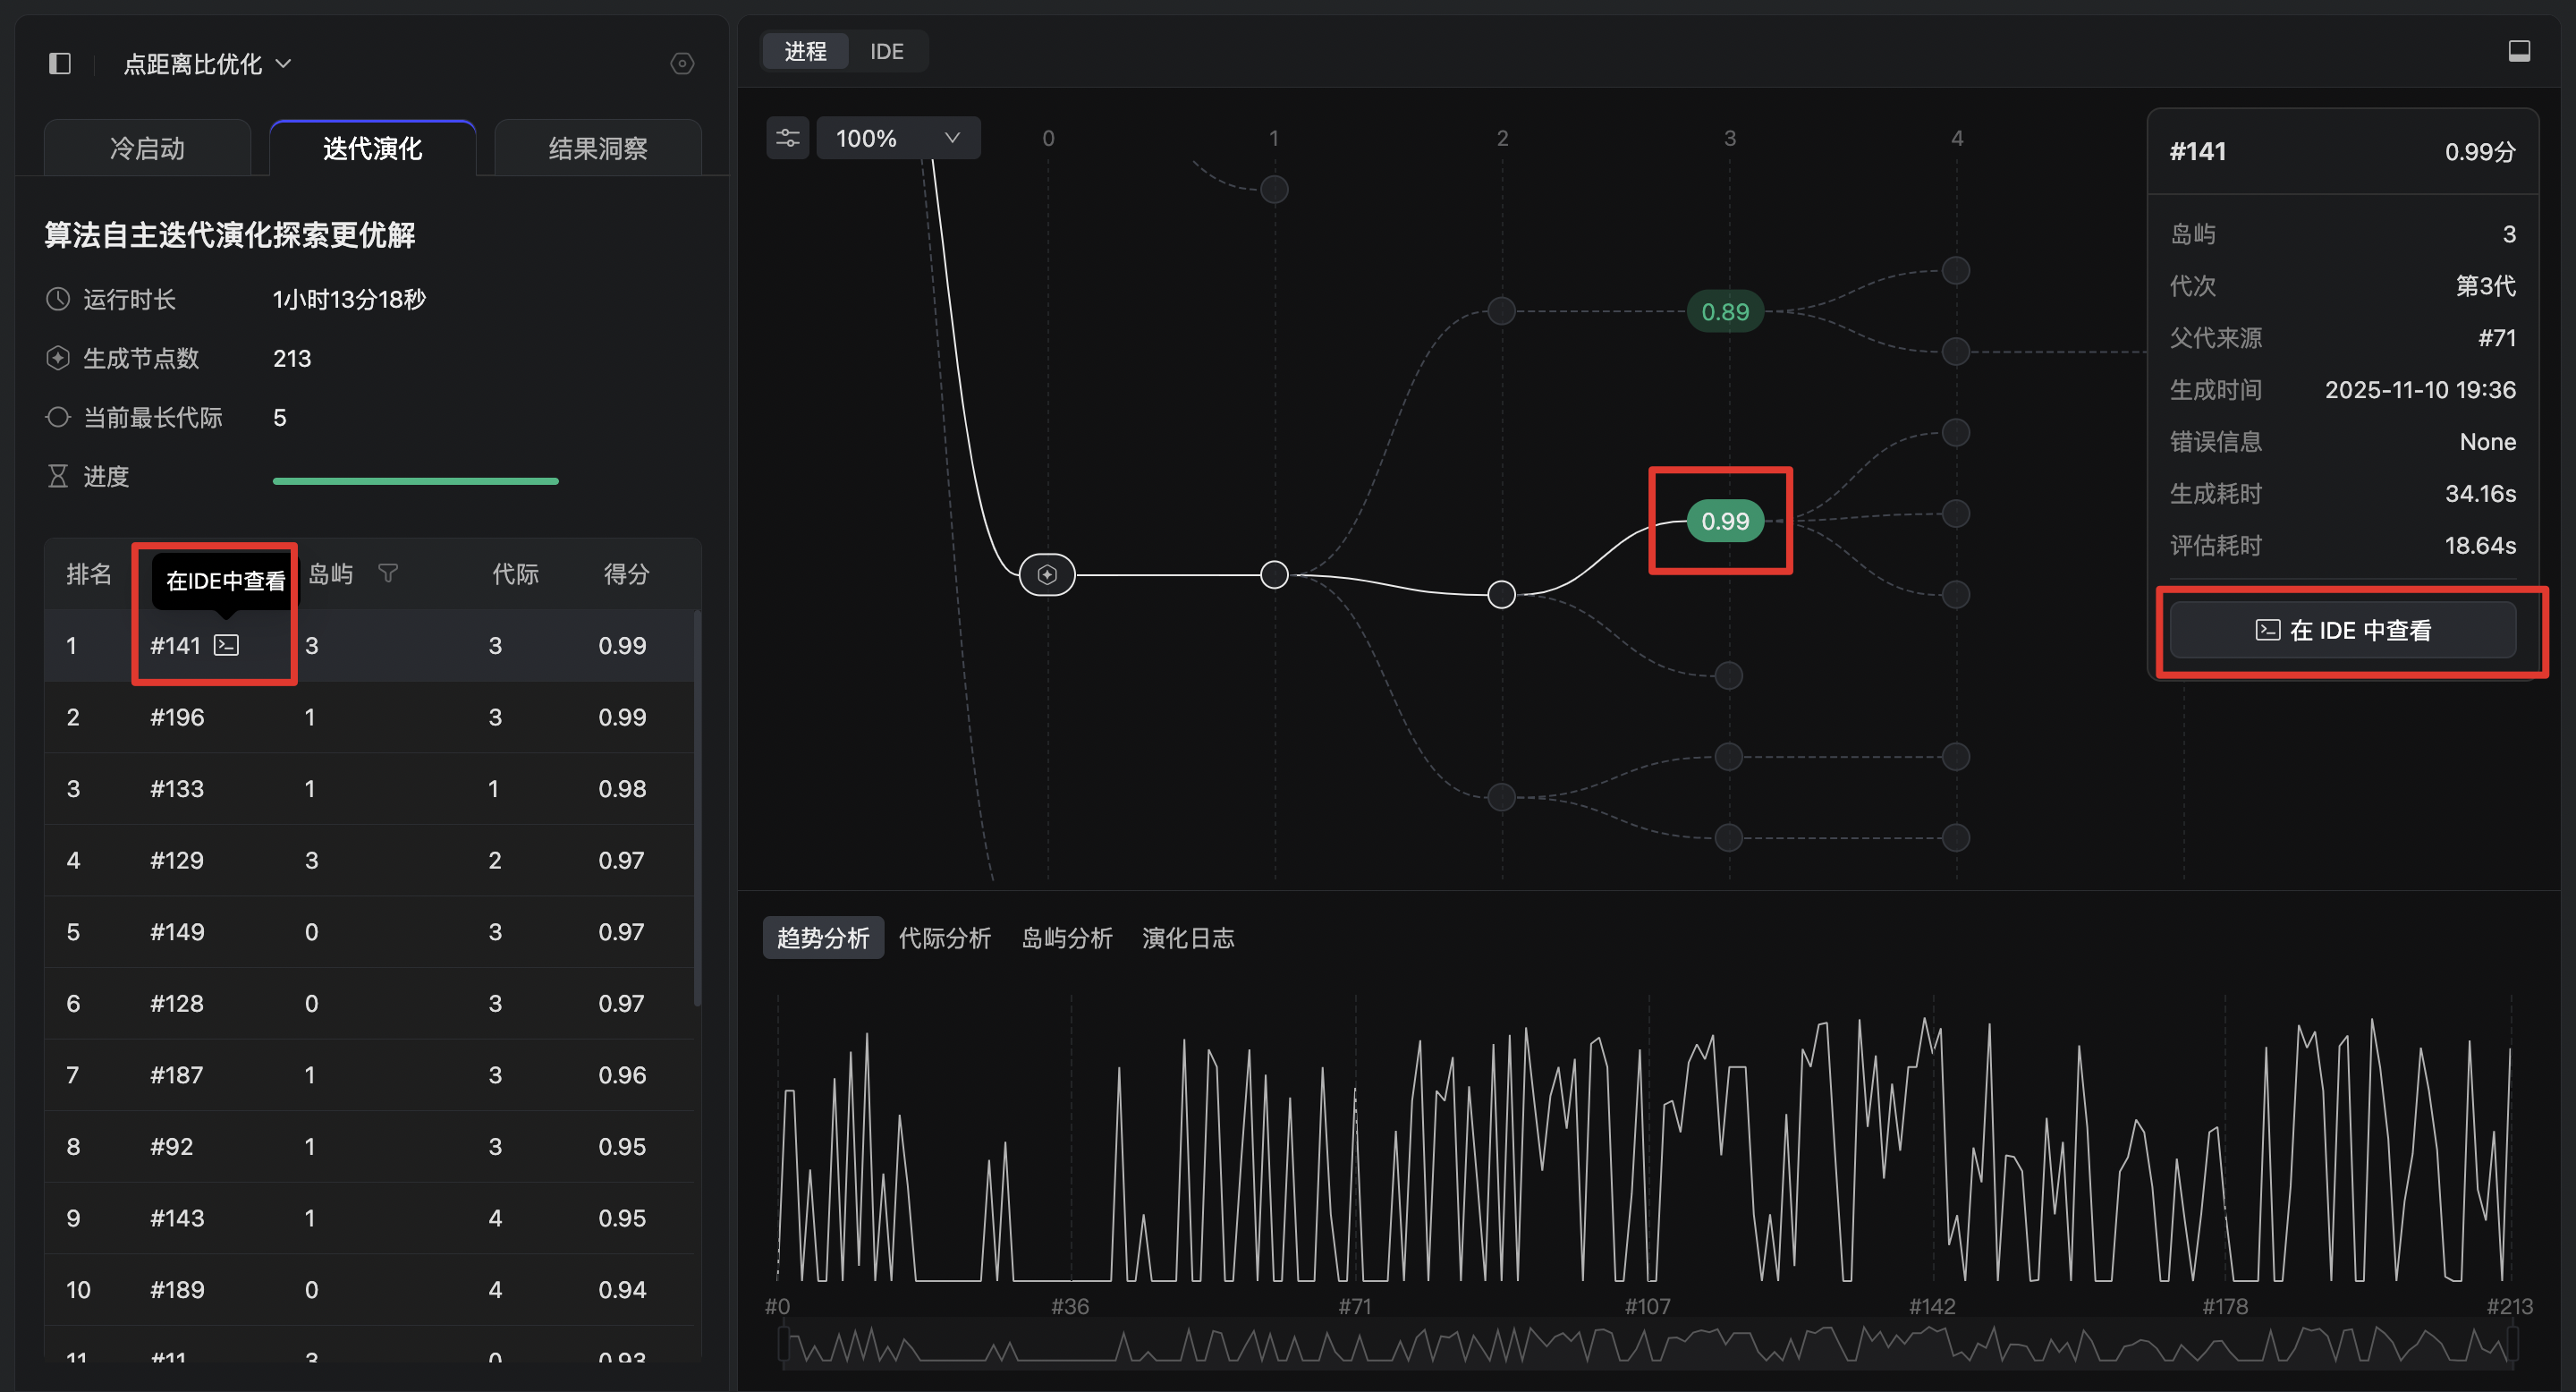This screenshot has width=2576, height=1392.
Task: Click the terminal icon next to #141
Action: [227, 646]
